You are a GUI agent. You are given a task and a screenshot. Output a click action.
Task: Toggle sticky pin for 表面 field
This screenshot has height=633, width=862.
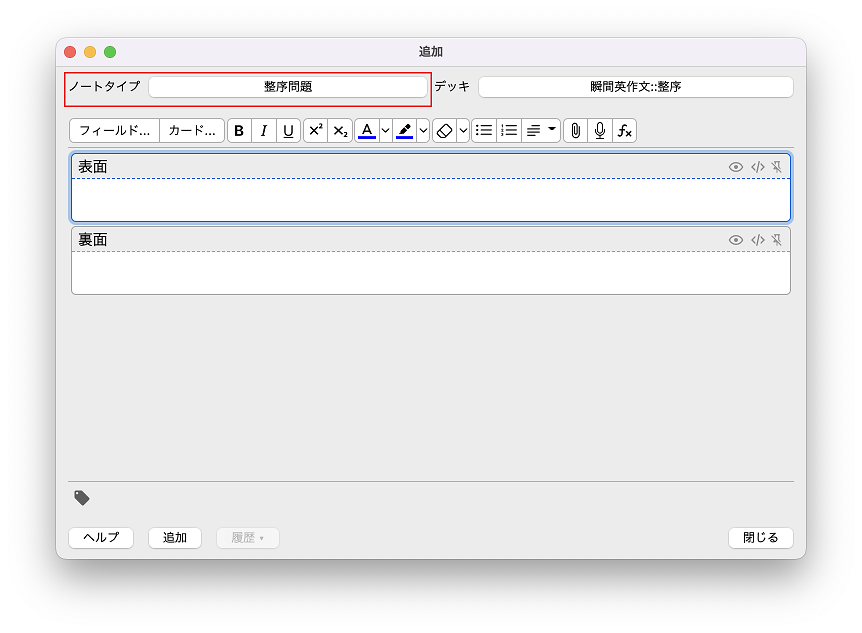click(x=776, y=167)
